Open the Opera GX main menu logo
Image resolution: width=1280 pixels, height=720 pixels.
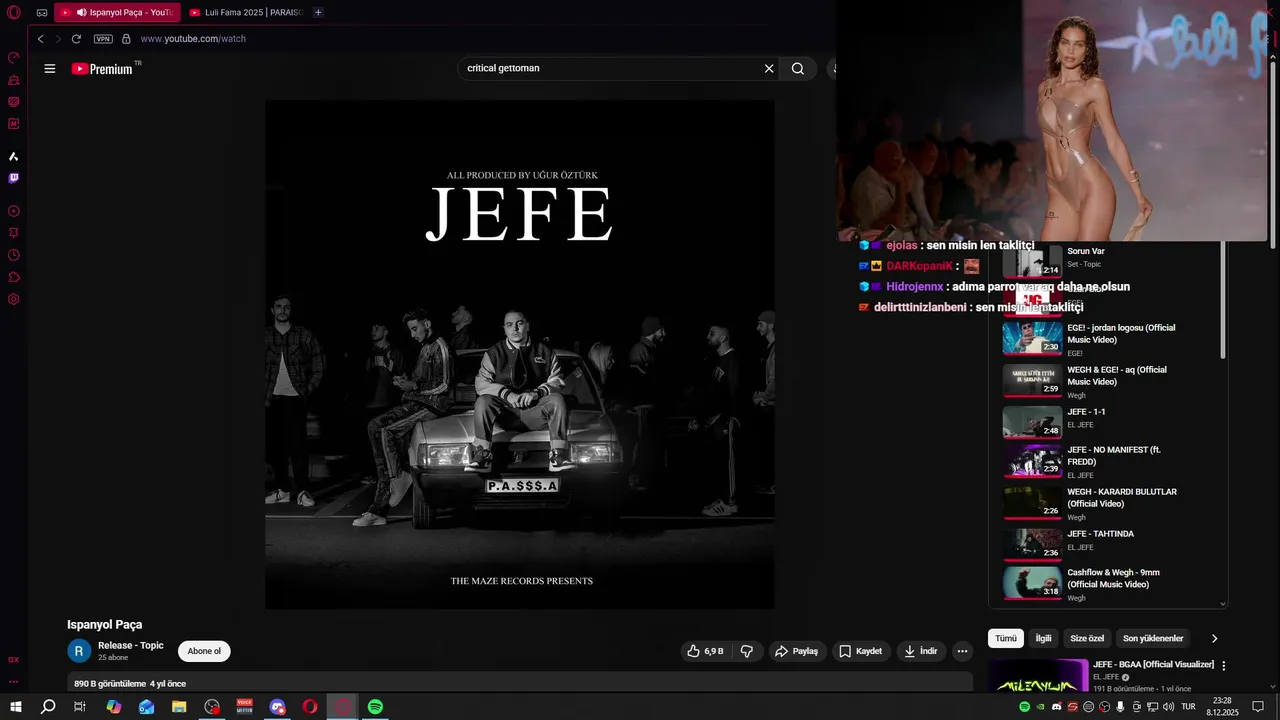[x=14, y=12]
